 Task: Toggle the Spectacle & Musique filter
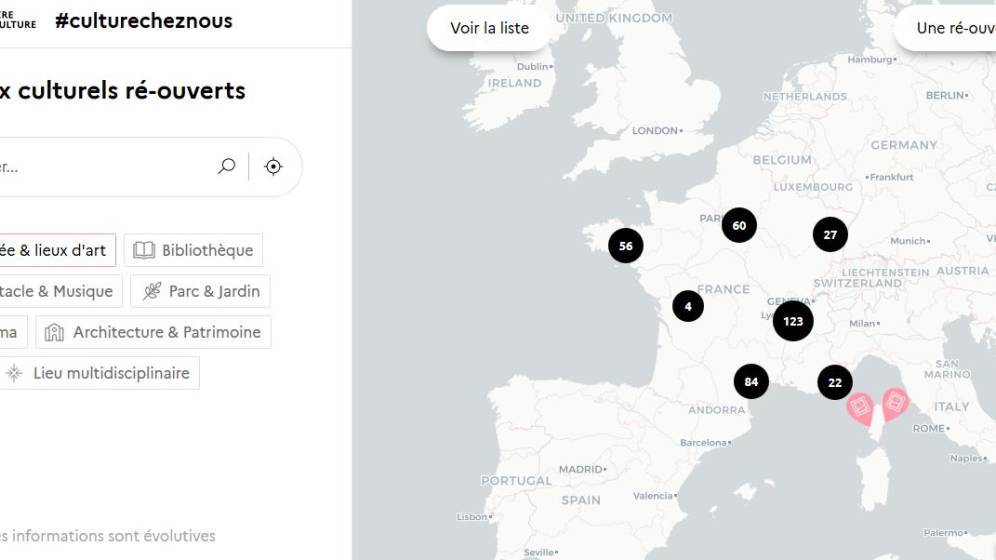pyautogui.click(x=59, y=291)
